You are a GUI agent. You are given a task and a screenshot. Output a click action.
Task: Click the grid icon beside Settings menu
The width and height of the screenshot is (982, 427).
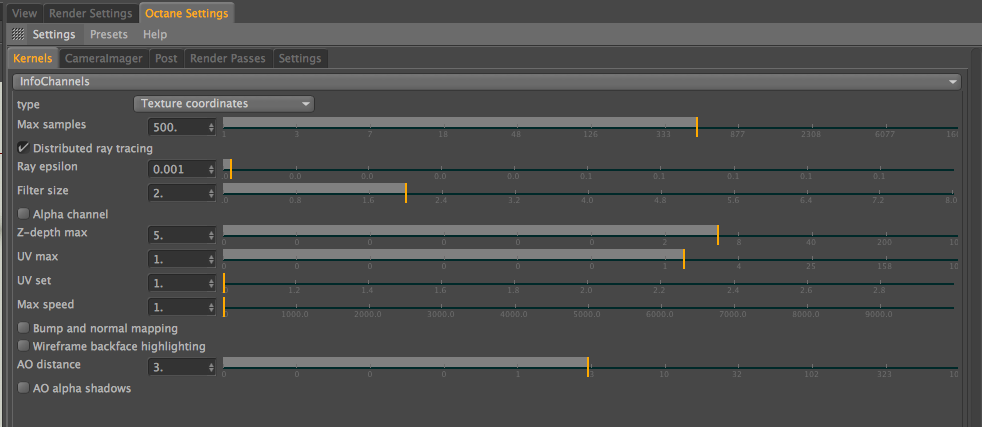(x=18, y=34)
